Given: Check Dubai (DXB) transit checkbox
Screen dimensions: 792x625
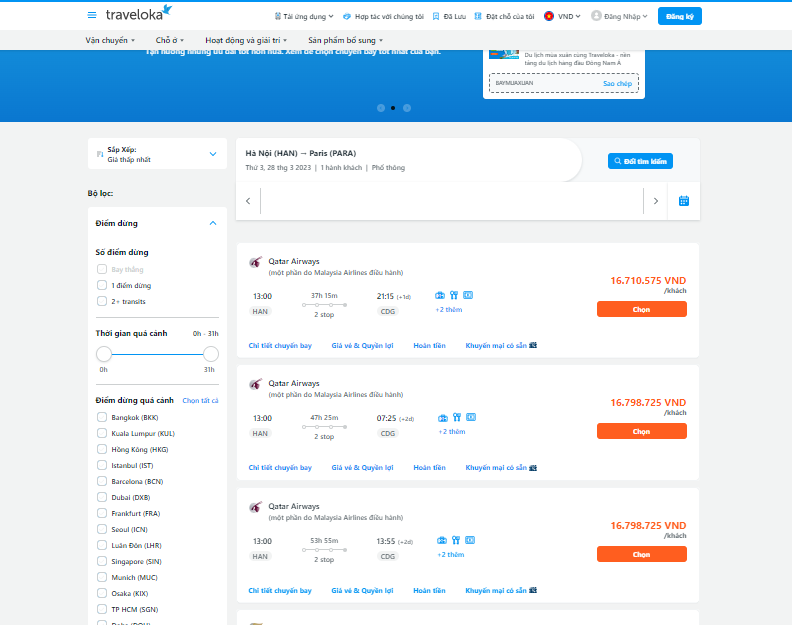Looking at the screenshot, I should click(102, 497).
